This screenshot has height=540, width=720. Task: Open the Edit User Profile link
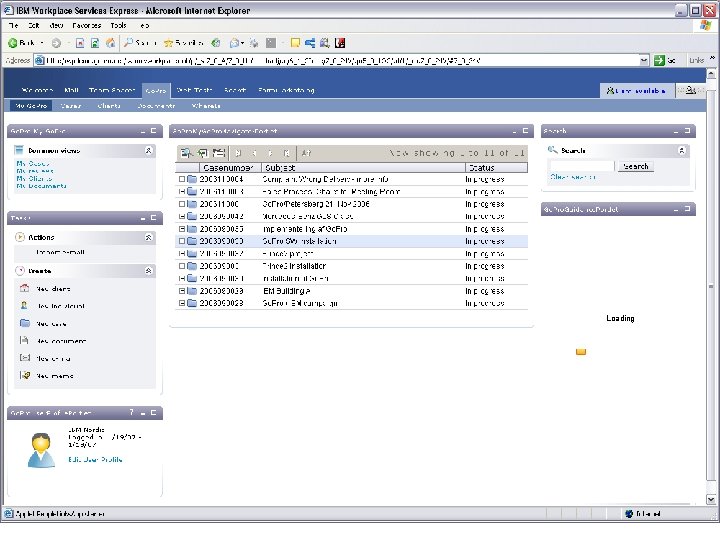click(95, 459)
